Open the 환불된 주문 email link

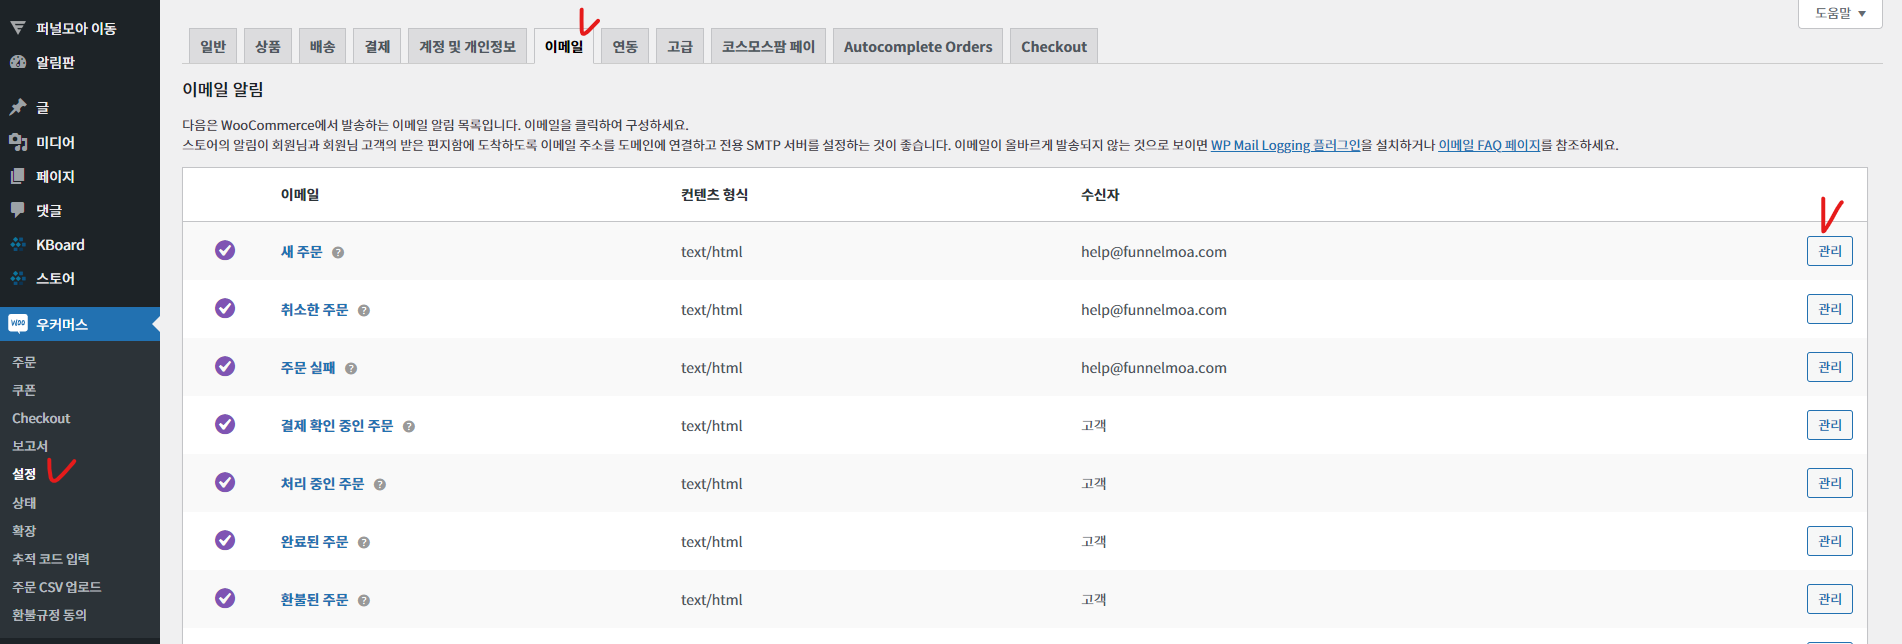pyautogui.click(x=315, y=600)
